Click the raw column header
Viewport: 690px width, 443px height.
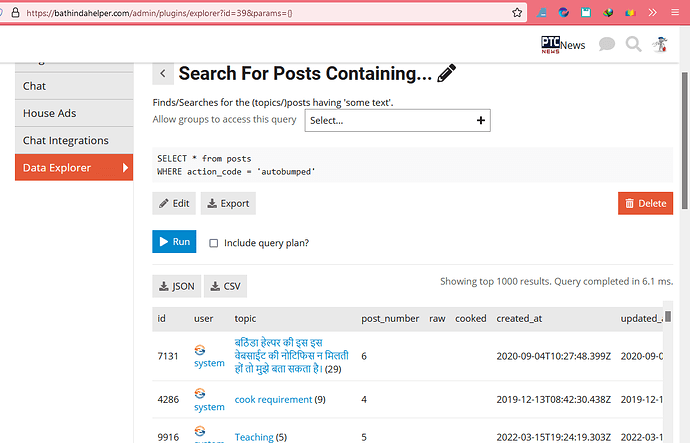point(437,319)
